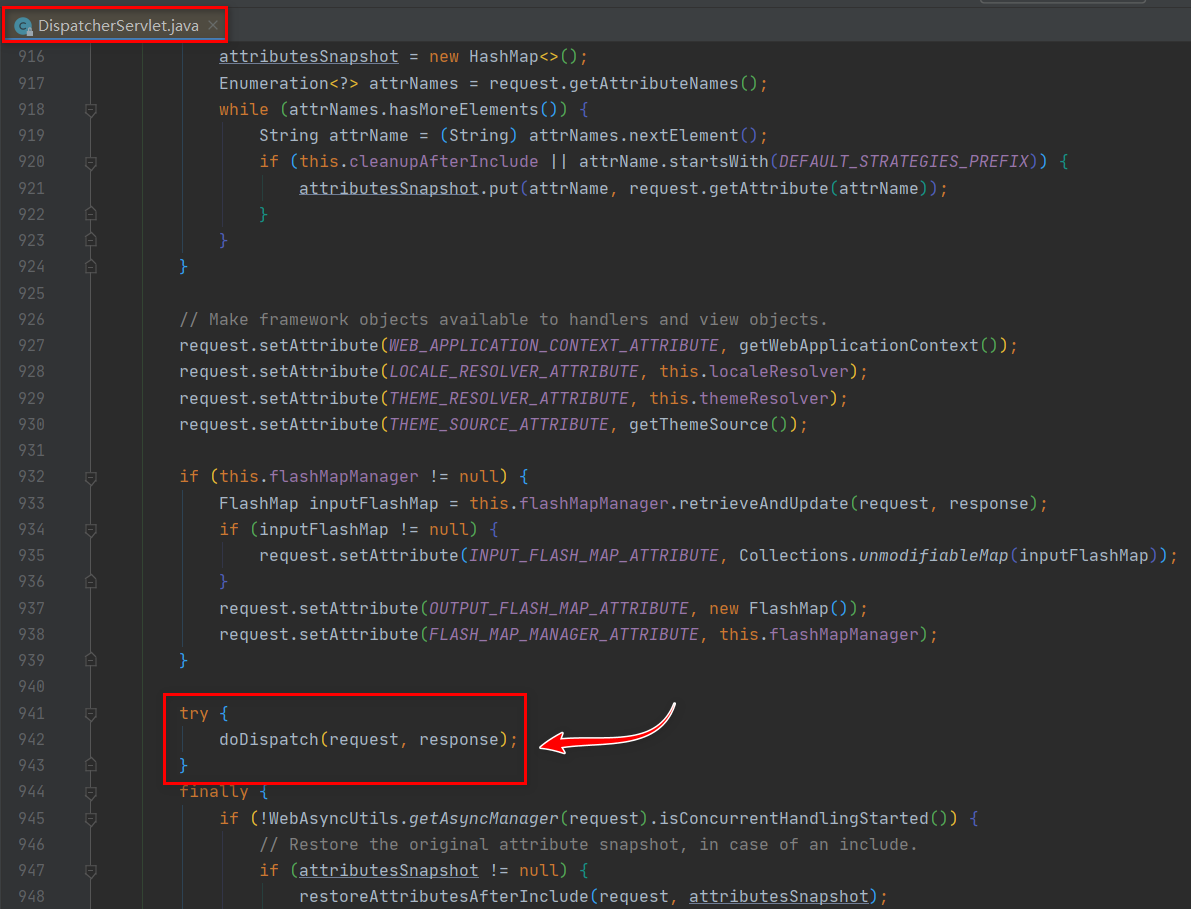Click HashMap constructor on line 916

coord(504,57)
